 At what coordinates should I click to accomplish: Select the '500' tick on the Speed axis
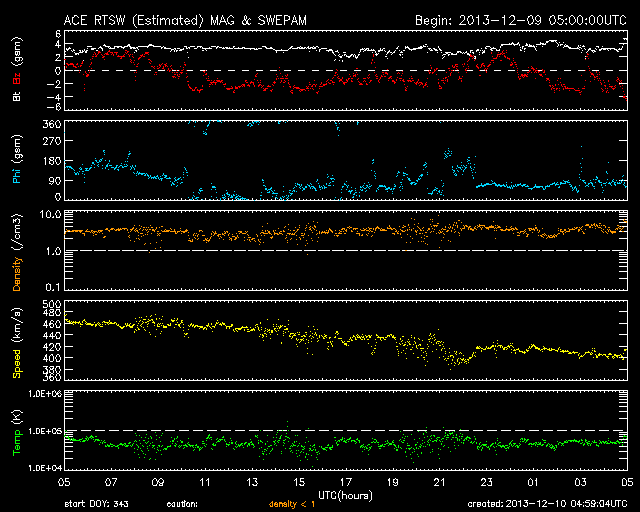click(x=52, y=304)
